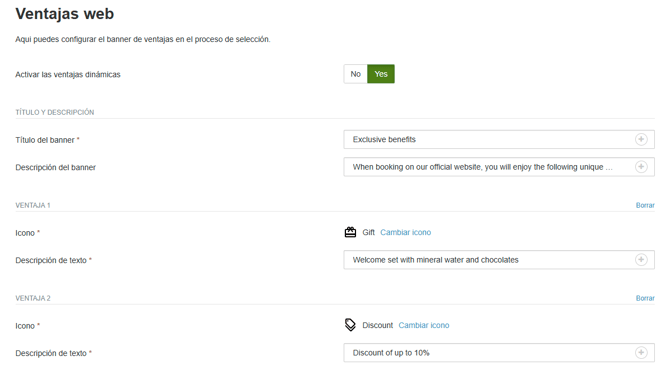Click the Título y descripción section header
Screen dimensions: 670x370
click(55, 112)
